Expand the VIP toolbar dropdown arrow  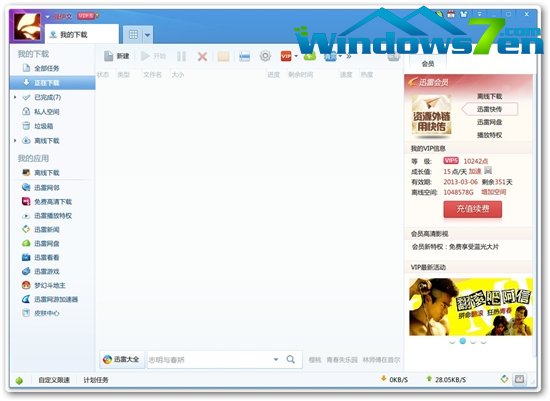296,56
